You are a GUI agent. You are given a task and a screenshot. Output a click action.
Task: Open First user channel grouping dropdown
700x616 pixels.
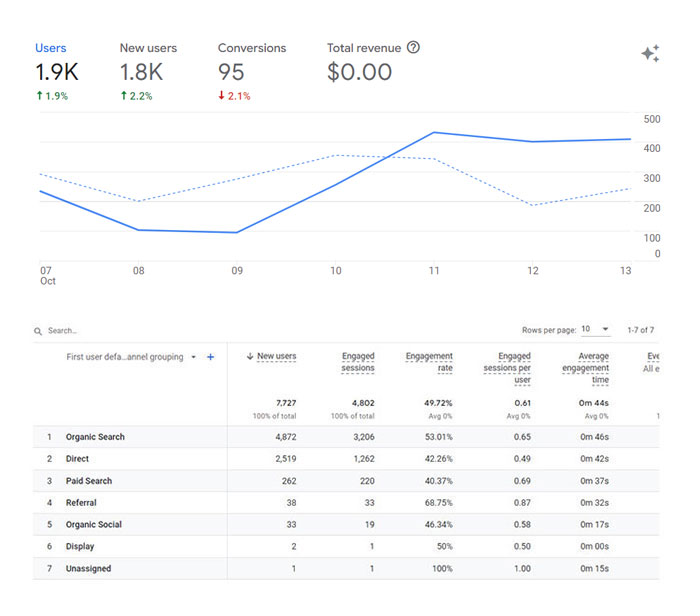coord(193,357)
